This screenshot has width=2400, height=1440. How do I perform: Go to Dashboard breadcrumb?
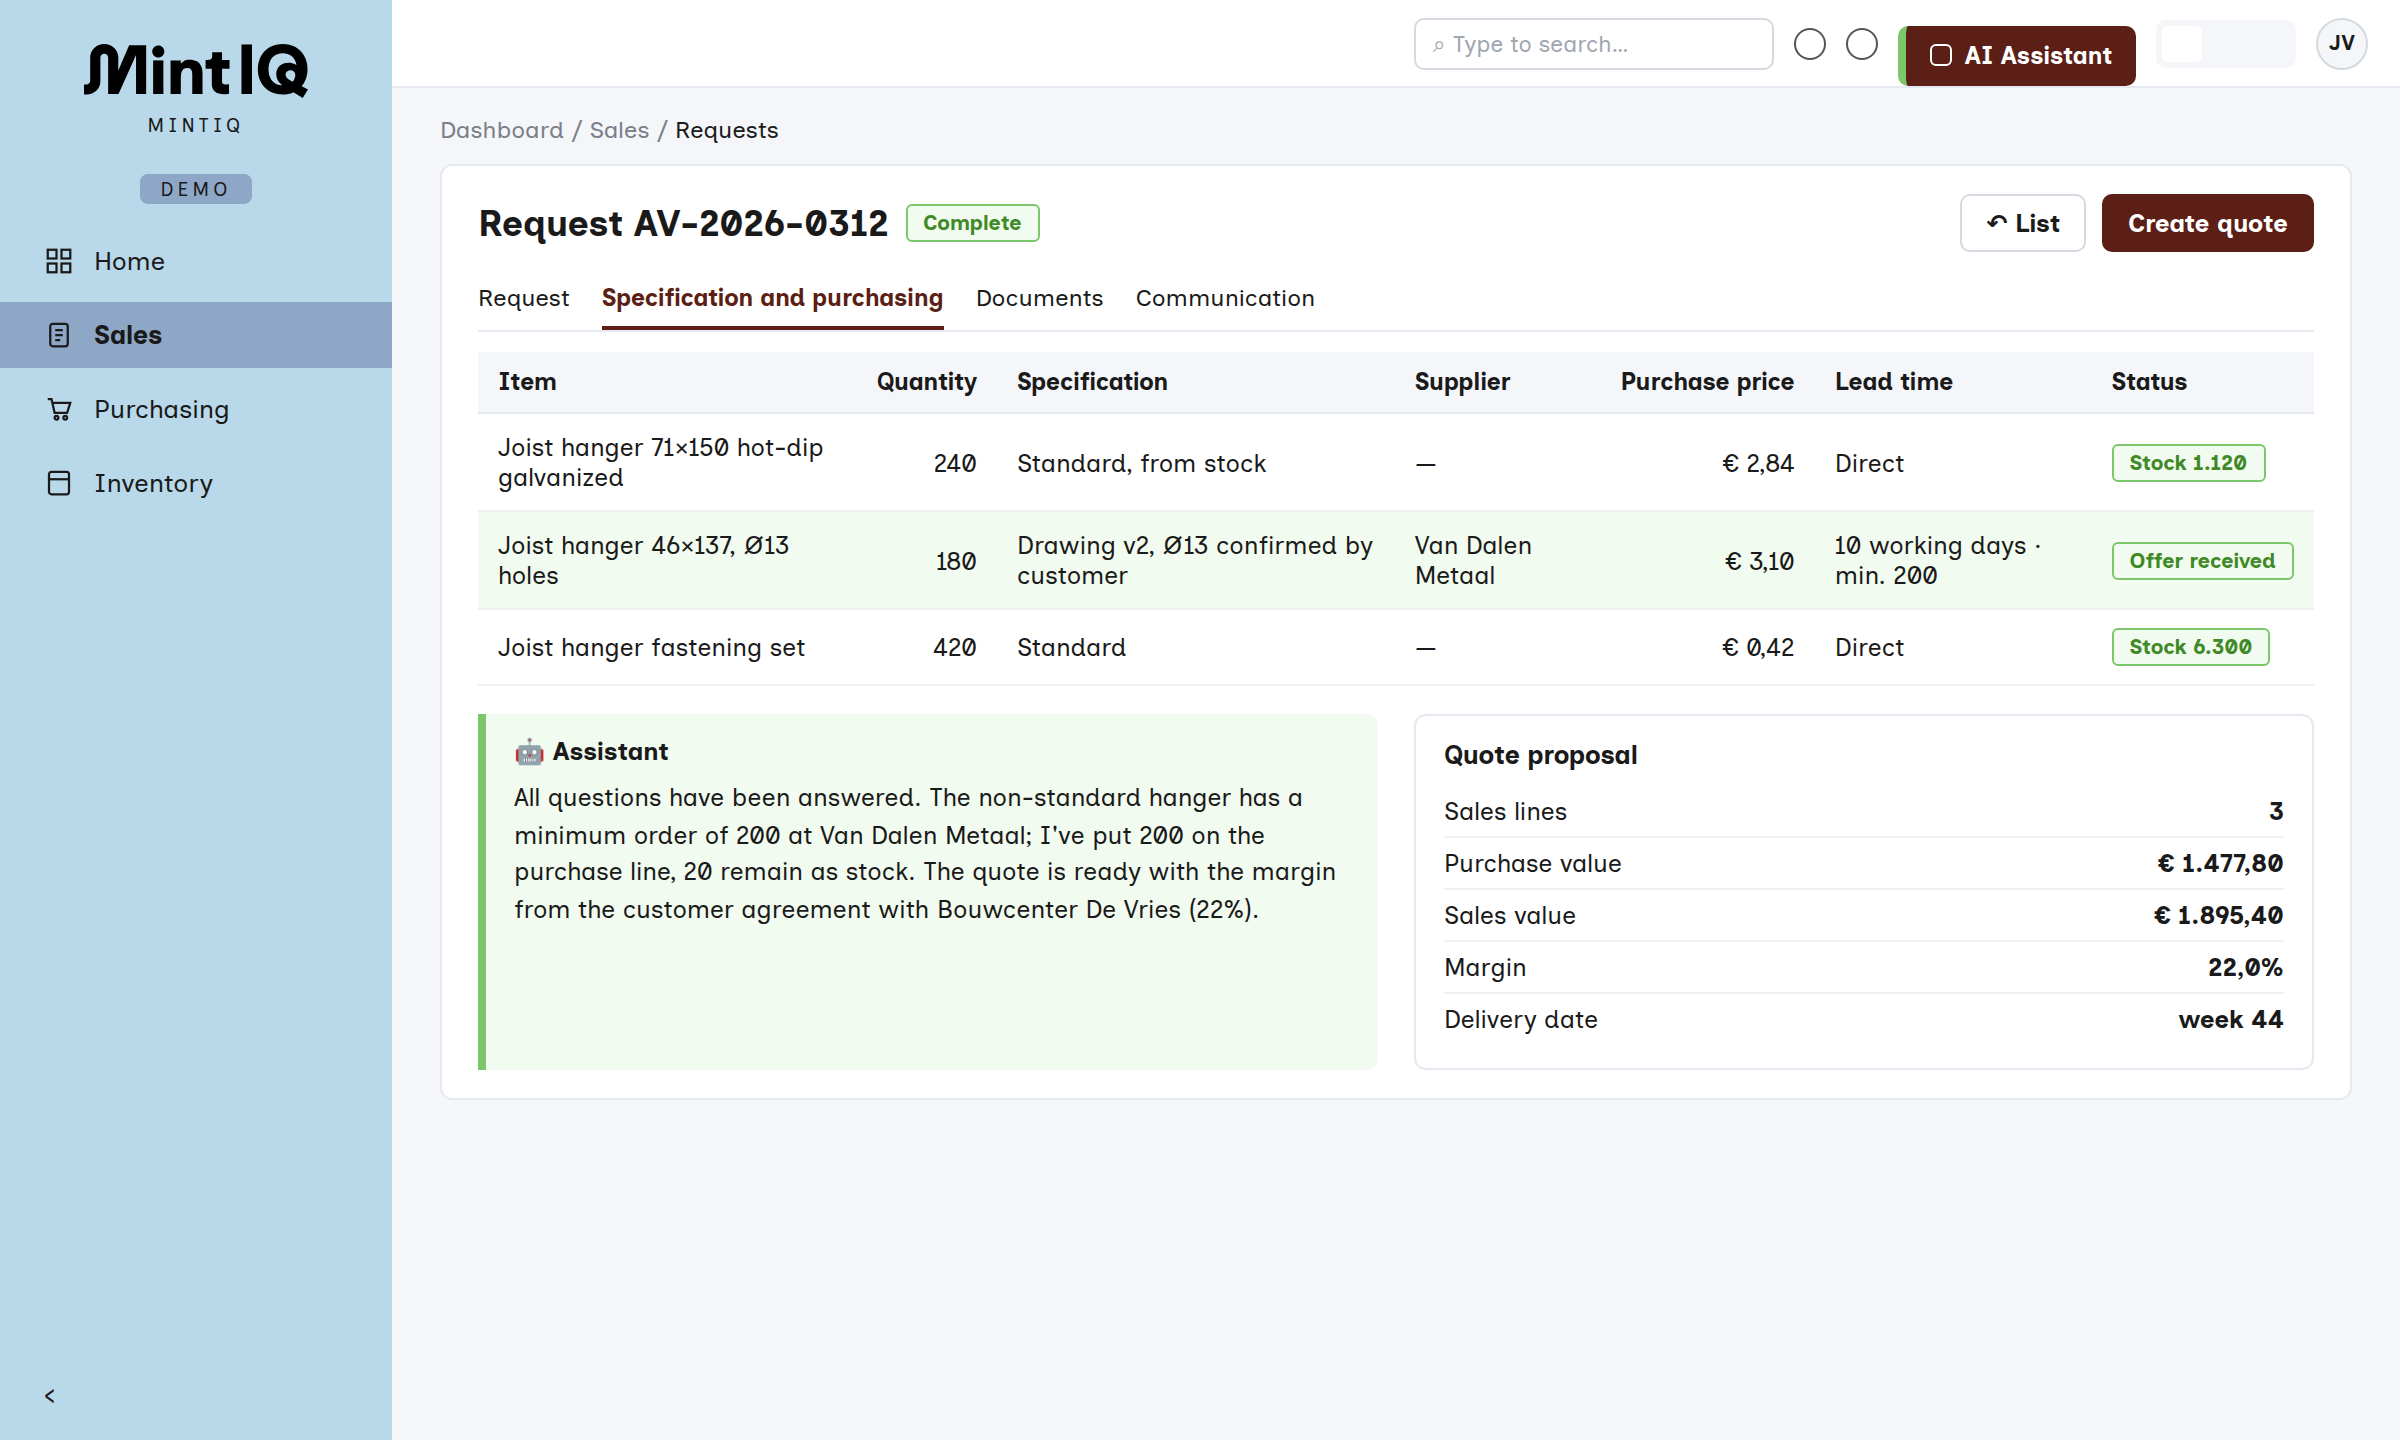(502, 130)
